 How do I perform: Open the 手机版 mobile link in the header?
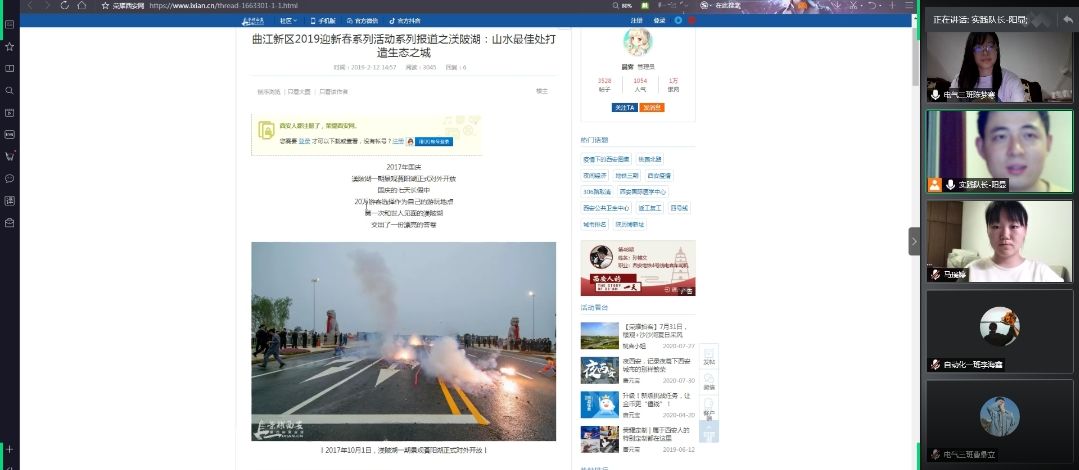tap(323, 21)
